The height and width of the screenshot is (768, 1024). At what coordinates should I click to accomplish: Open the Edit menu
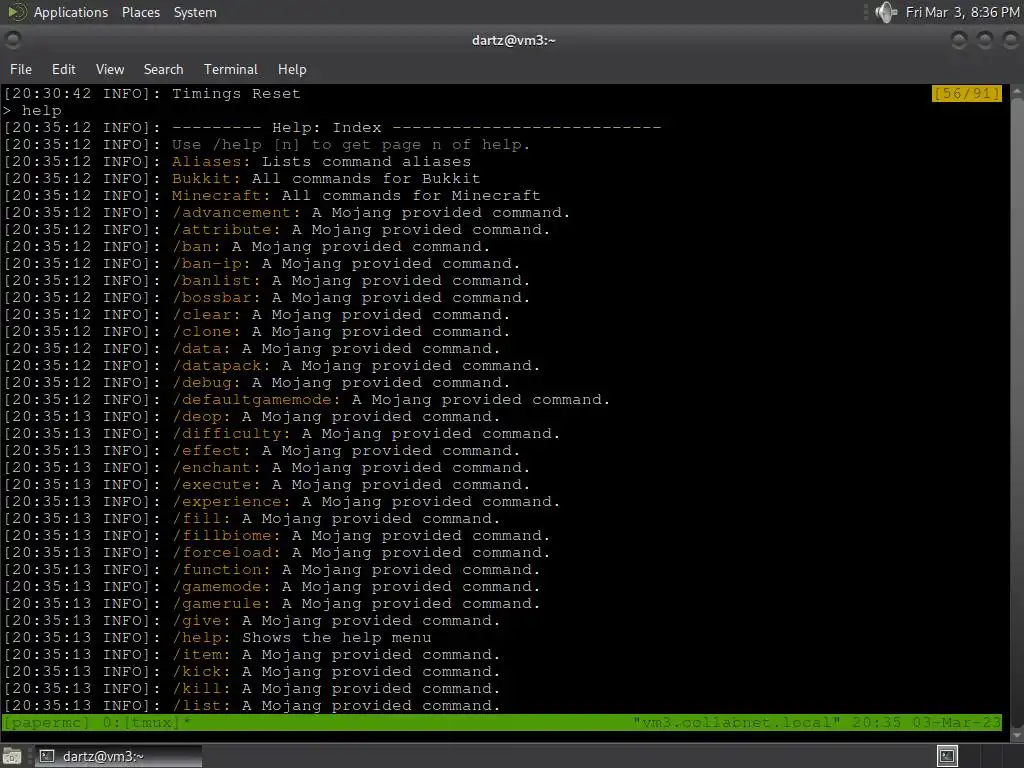[63, 69]
